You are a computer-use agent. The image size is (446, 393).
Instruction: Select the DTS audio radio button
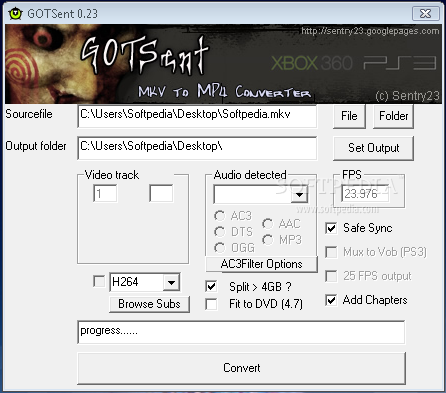pos(219,232)
